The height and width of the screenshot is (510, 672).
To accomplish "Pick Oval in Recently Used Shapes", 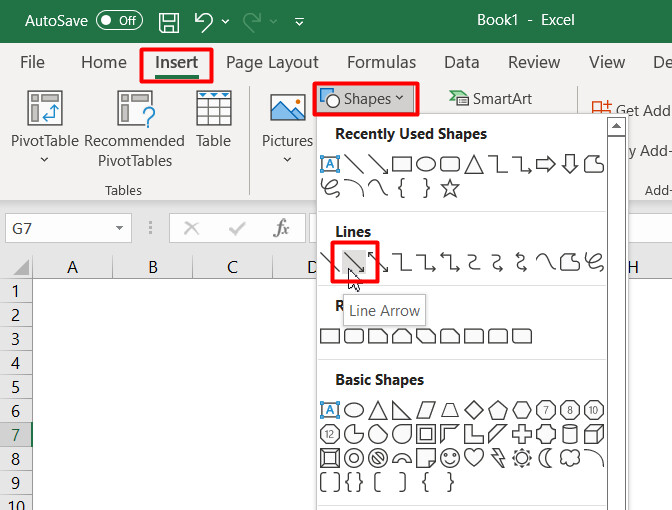I will (x=426, y=164).
